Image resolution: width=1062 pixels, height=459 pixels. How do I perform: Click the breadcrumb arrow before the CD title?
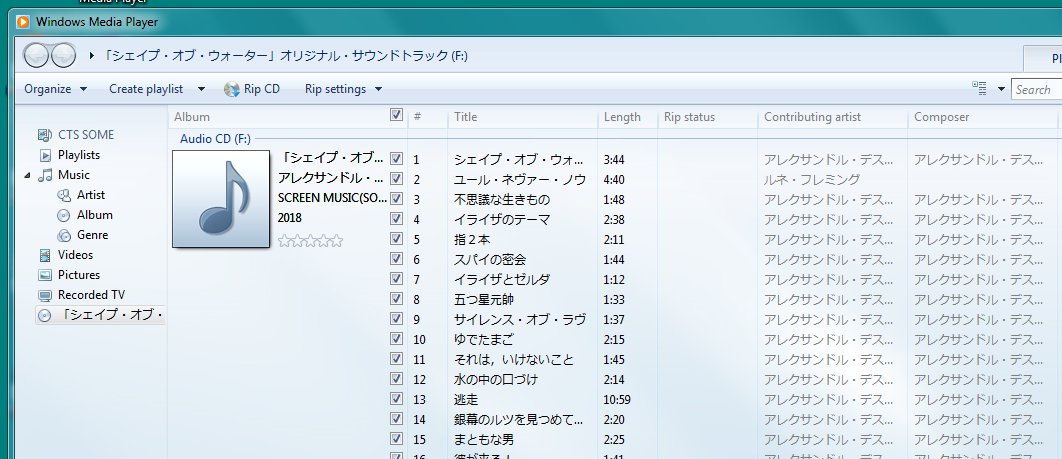(92, 56)
